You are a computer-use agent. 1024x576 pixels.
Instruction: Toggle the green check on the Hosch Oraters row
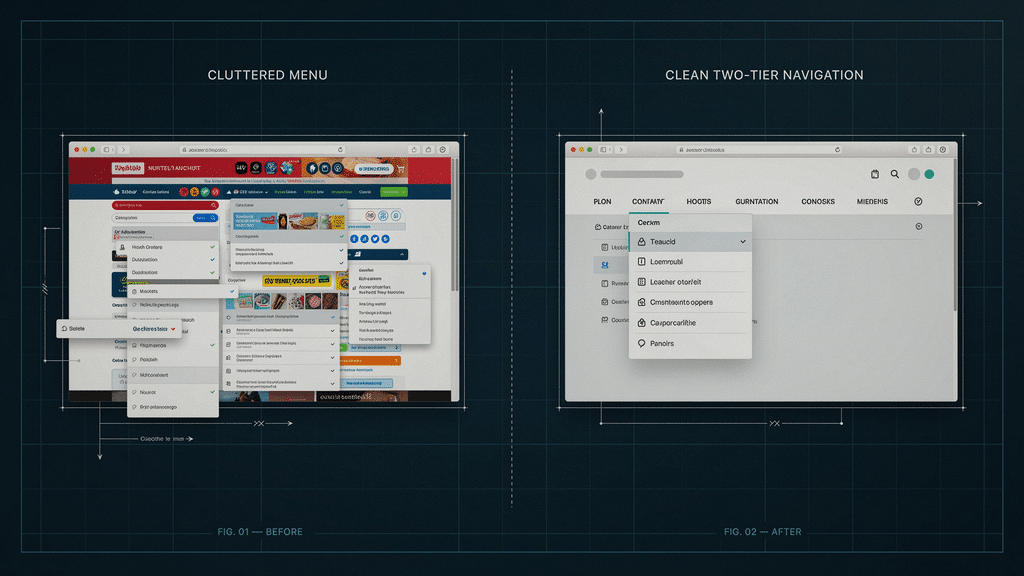(x=212, y=247)
